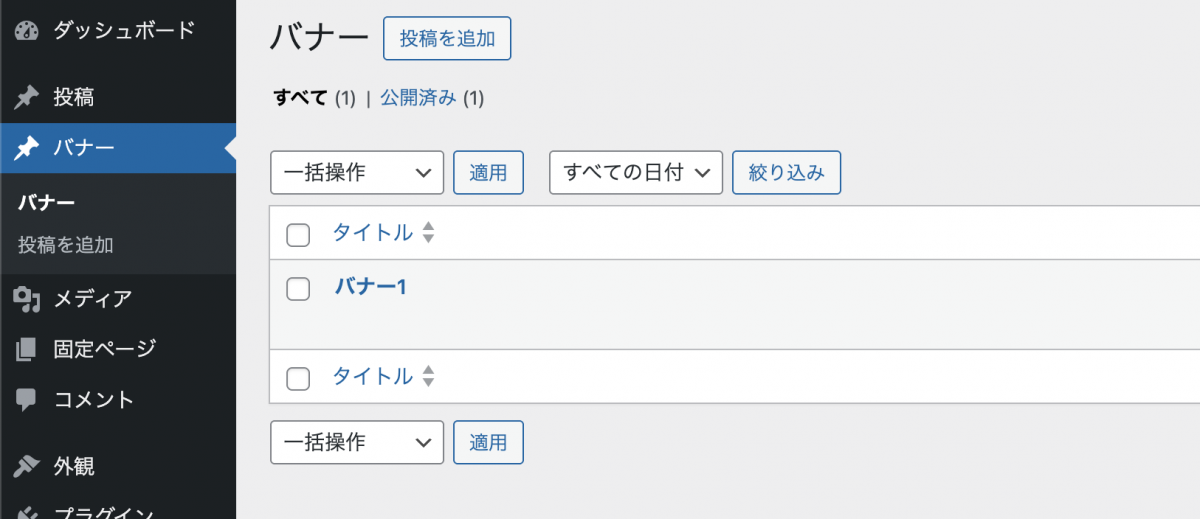
Task: Expand the すべての日付 date filter dropdown
Action: tap(636, 173)
